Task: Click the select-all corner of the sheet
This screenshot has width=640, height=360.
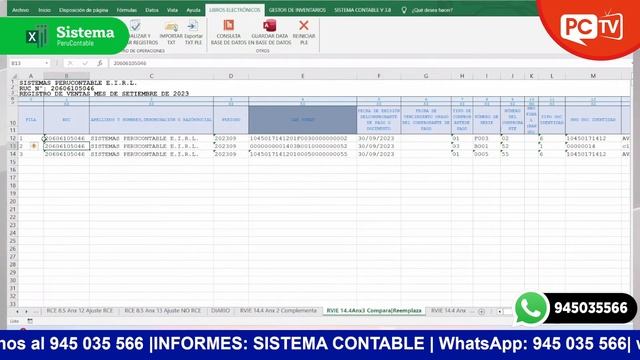Action: 13,76
